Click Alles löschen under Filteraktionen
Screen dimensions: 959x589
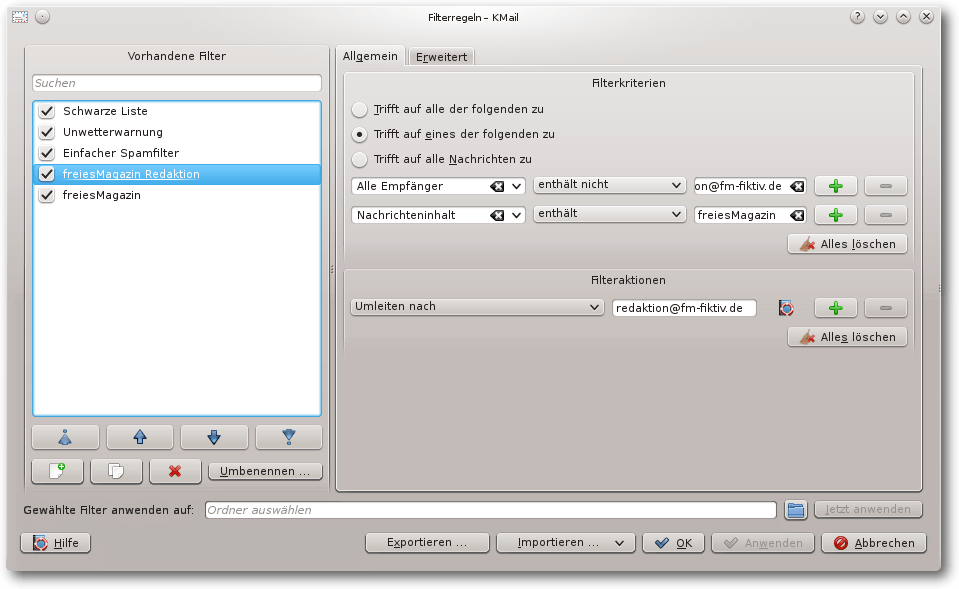[847, 337]
